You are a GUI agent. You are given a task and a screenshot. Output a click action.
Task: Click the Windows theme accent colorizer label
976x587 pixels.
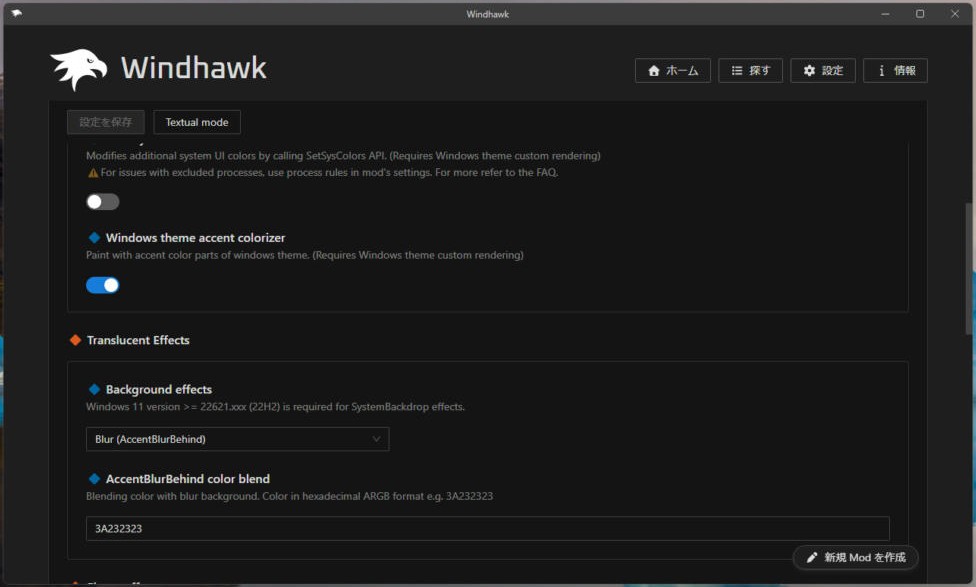coord(195,238)
